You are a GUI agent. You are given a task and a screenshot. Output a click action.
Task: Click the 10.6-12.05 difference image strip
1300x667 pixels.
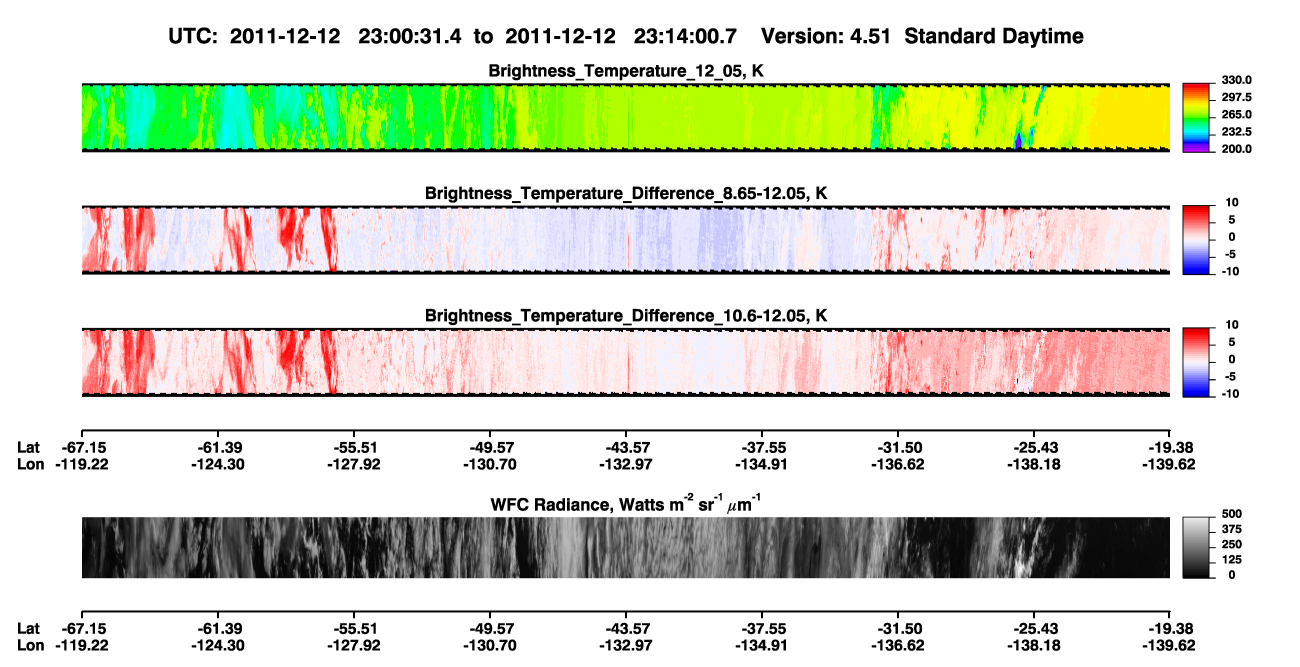click(625, 362)
